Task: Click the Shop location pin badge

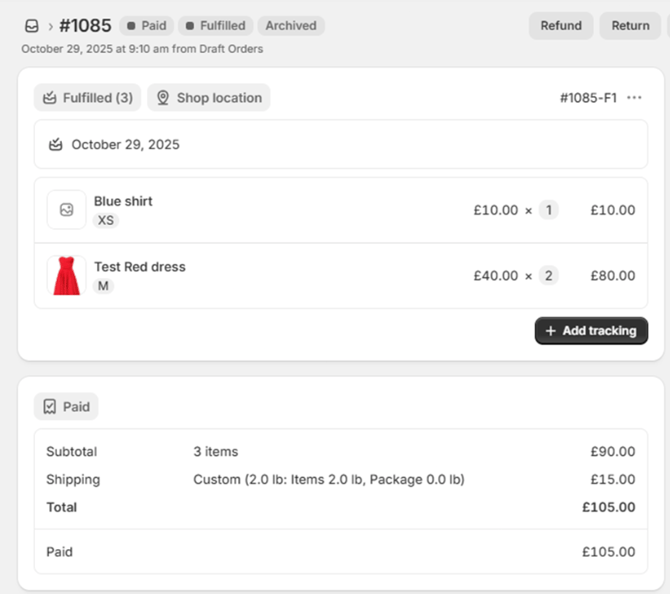Action: pos(209,98)
